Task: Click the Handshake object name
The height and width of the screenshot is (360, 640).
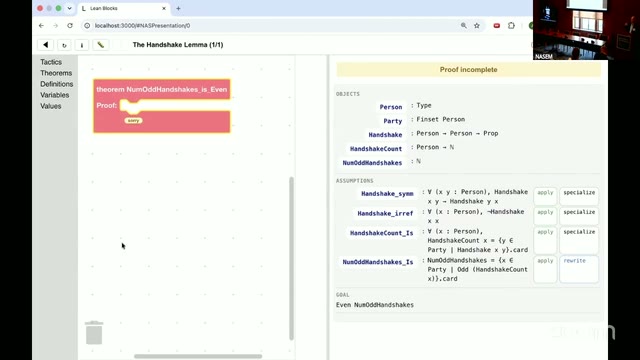Action: click(x=385, y=135)
